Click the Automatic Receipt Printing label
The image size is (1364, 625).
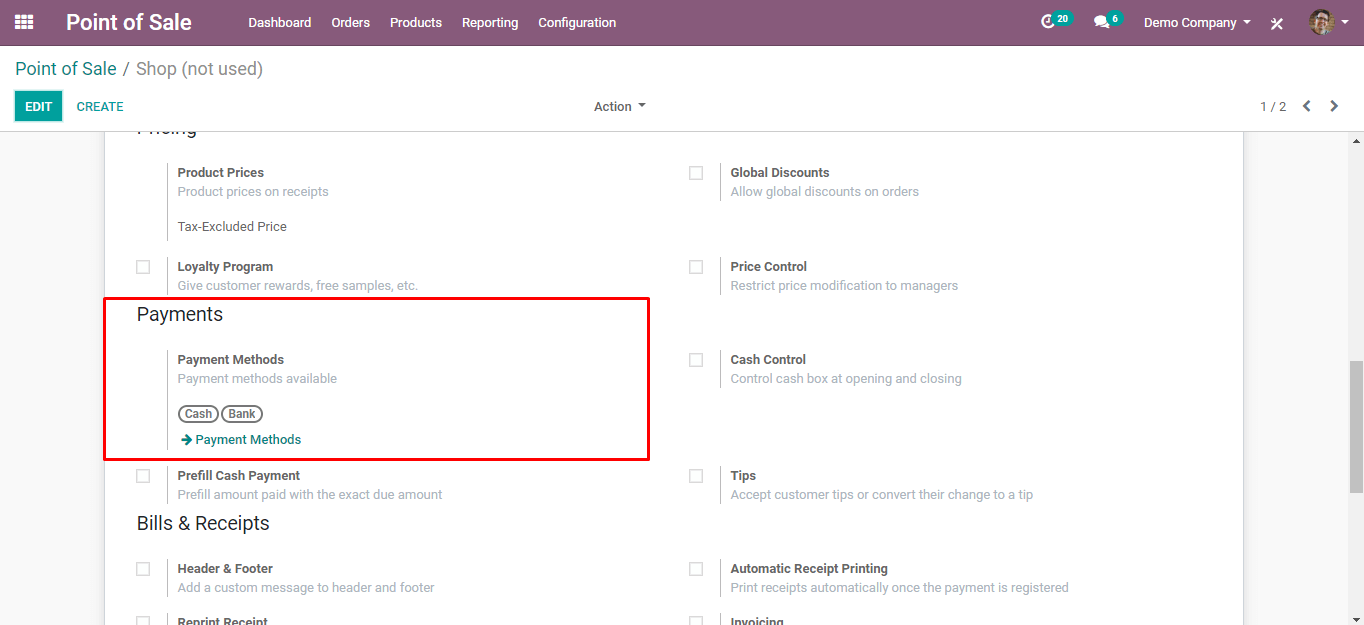click(809, 569)
